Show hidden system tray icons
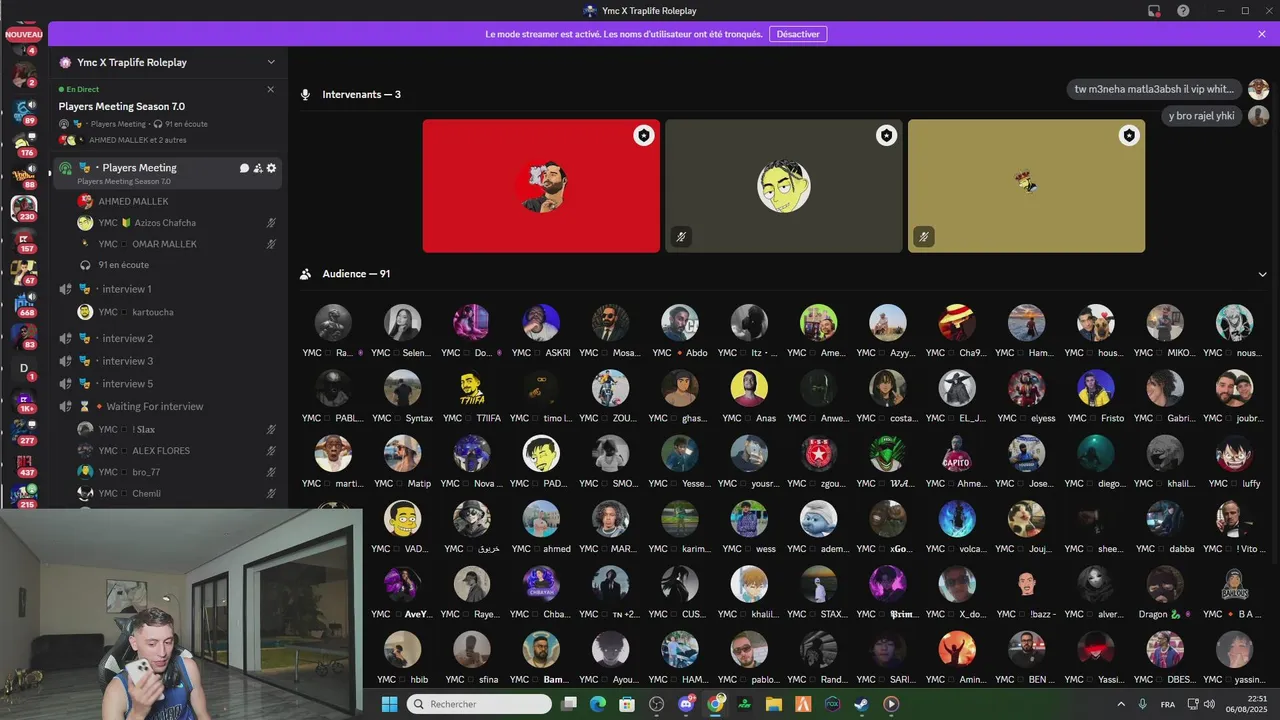1280x720 pixels. [x=1120, y=704]
